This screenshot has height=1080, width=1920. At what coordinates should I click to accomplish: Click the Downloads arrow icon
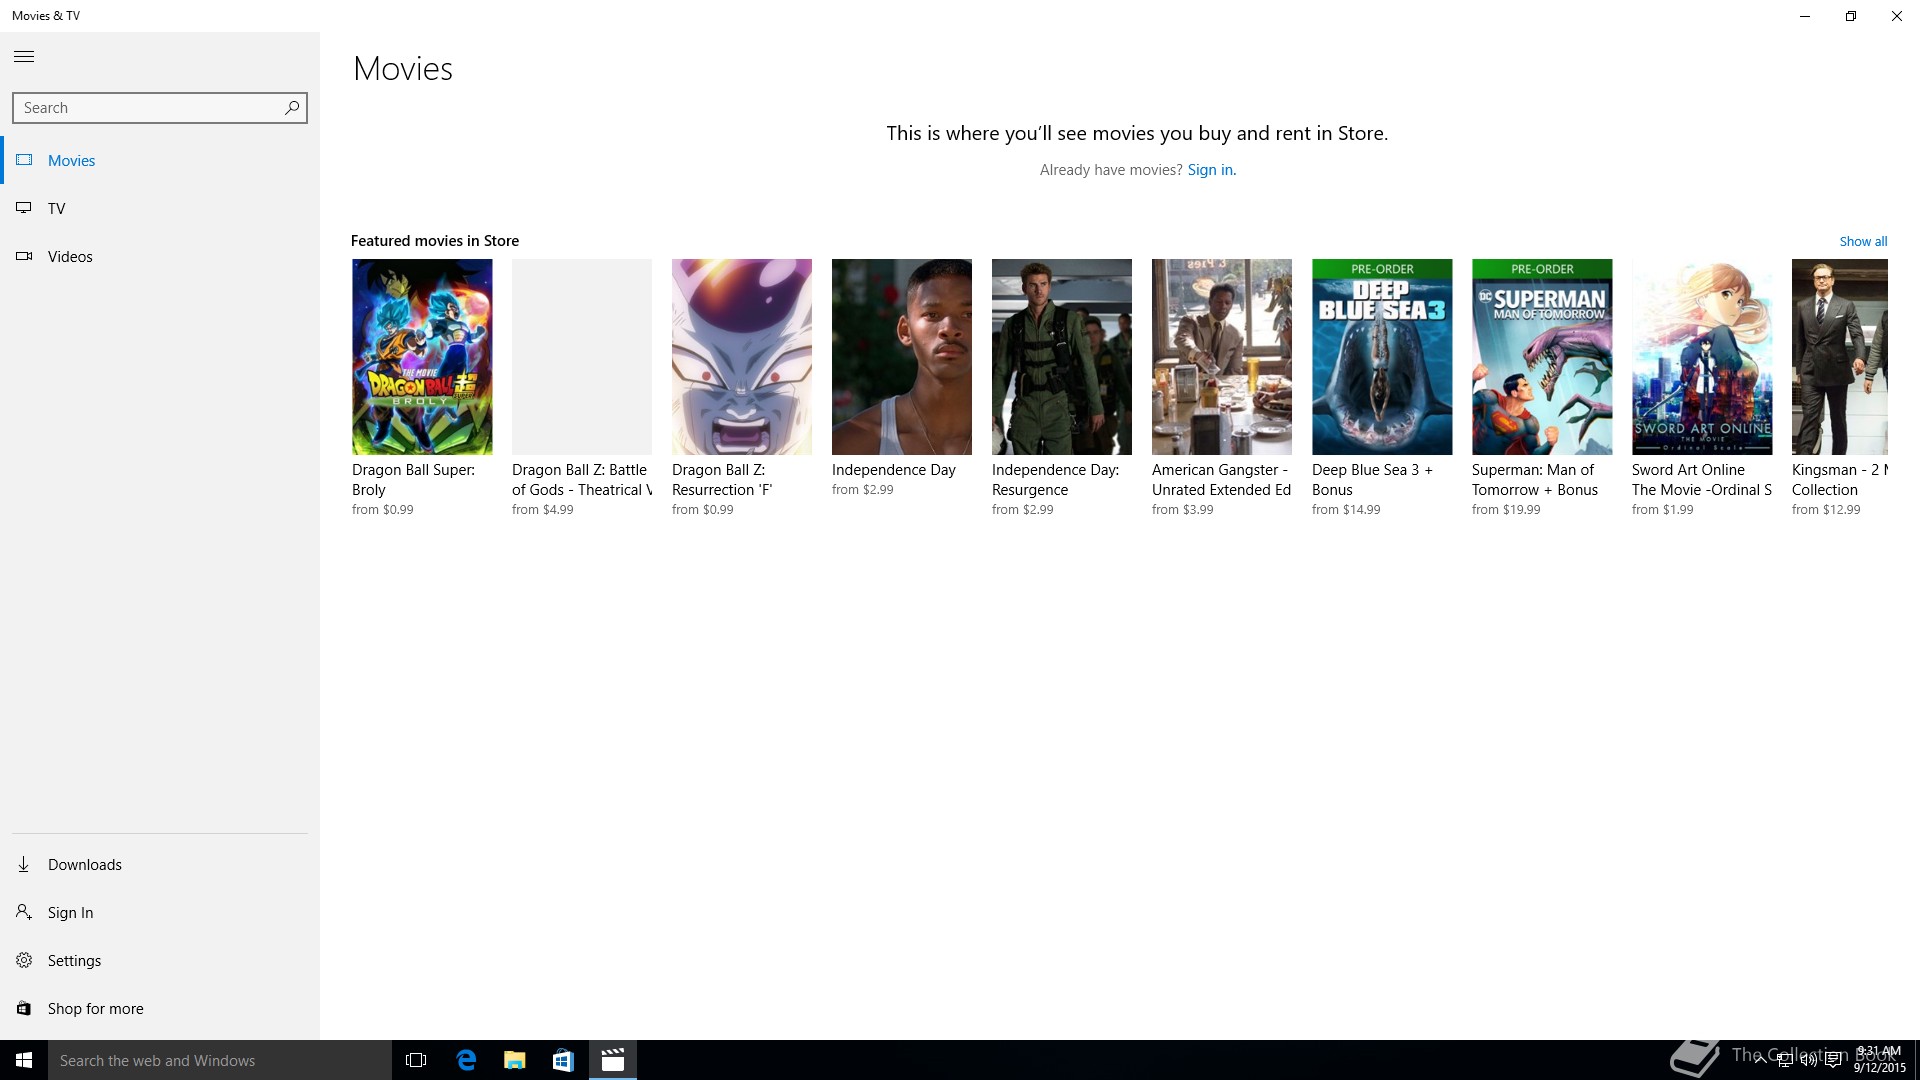[24, 864]
